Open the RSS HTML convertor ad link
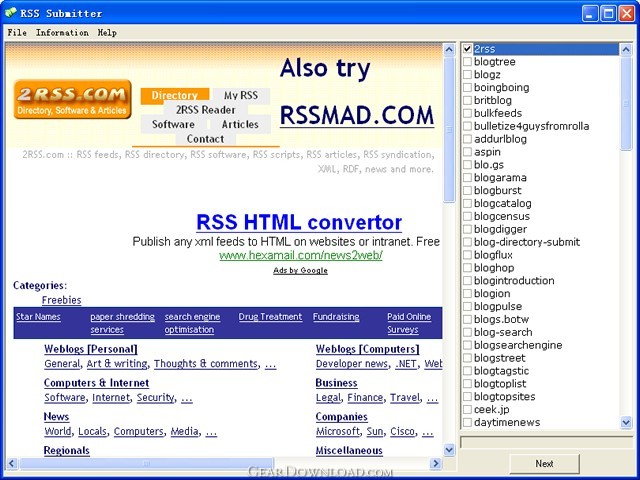 click(x=299, y=222)
